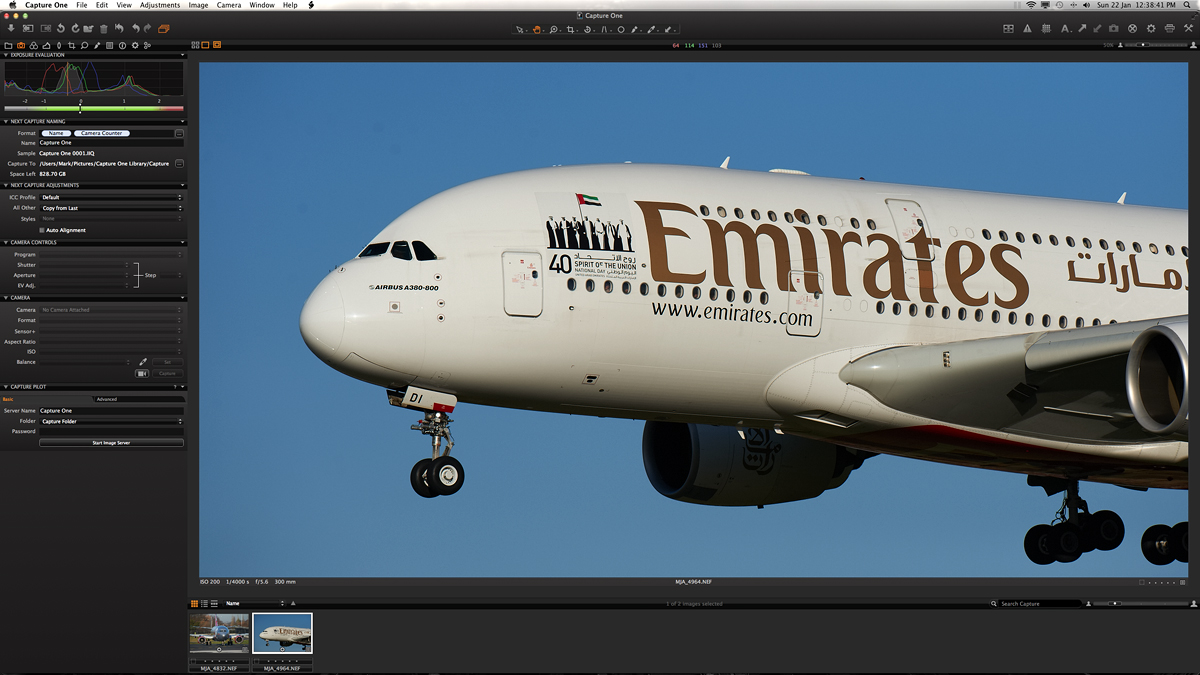Open the Color tool tab with three circles

pos(34,45)
